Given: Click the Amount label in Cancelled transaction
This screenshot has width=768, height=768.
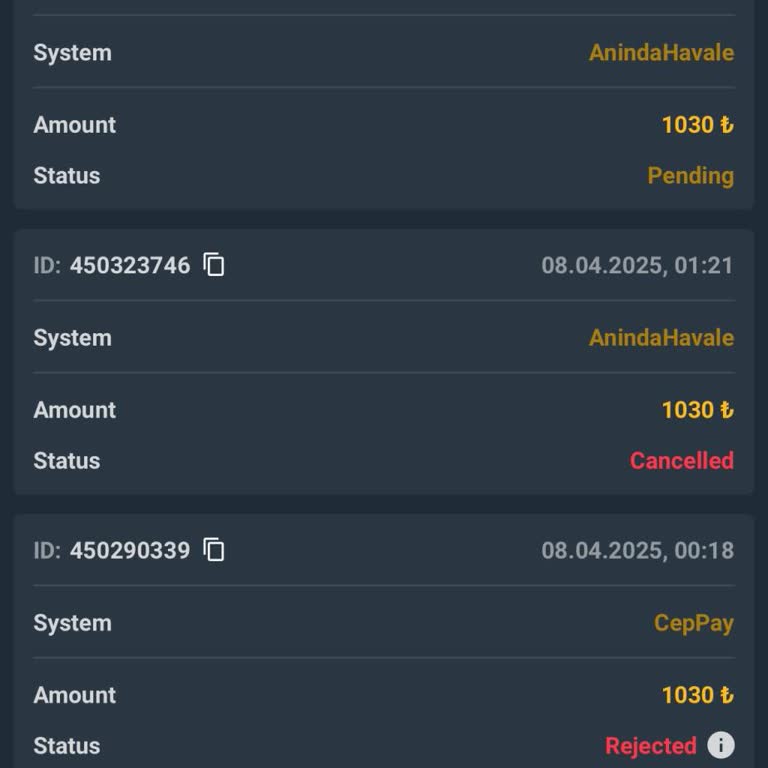Looking at the screenshot, I should (x=75, y=410).
